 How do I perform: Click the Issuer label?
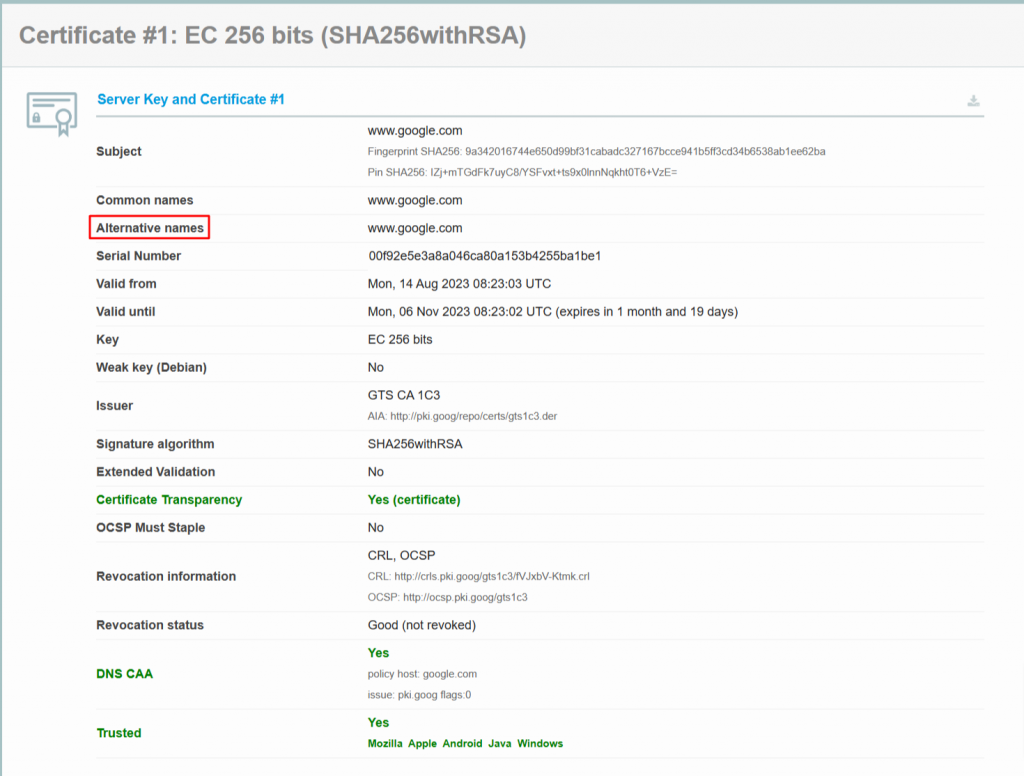coord(114,406)
